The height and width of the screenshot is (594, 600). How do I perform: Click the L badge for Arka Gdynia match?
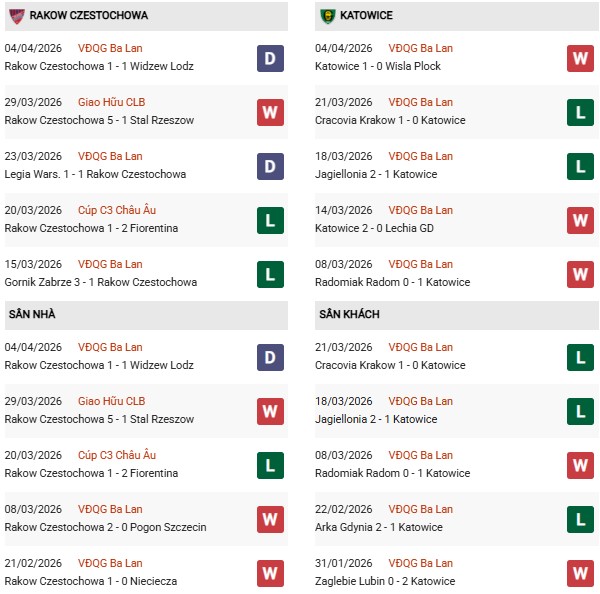(581, 519)
